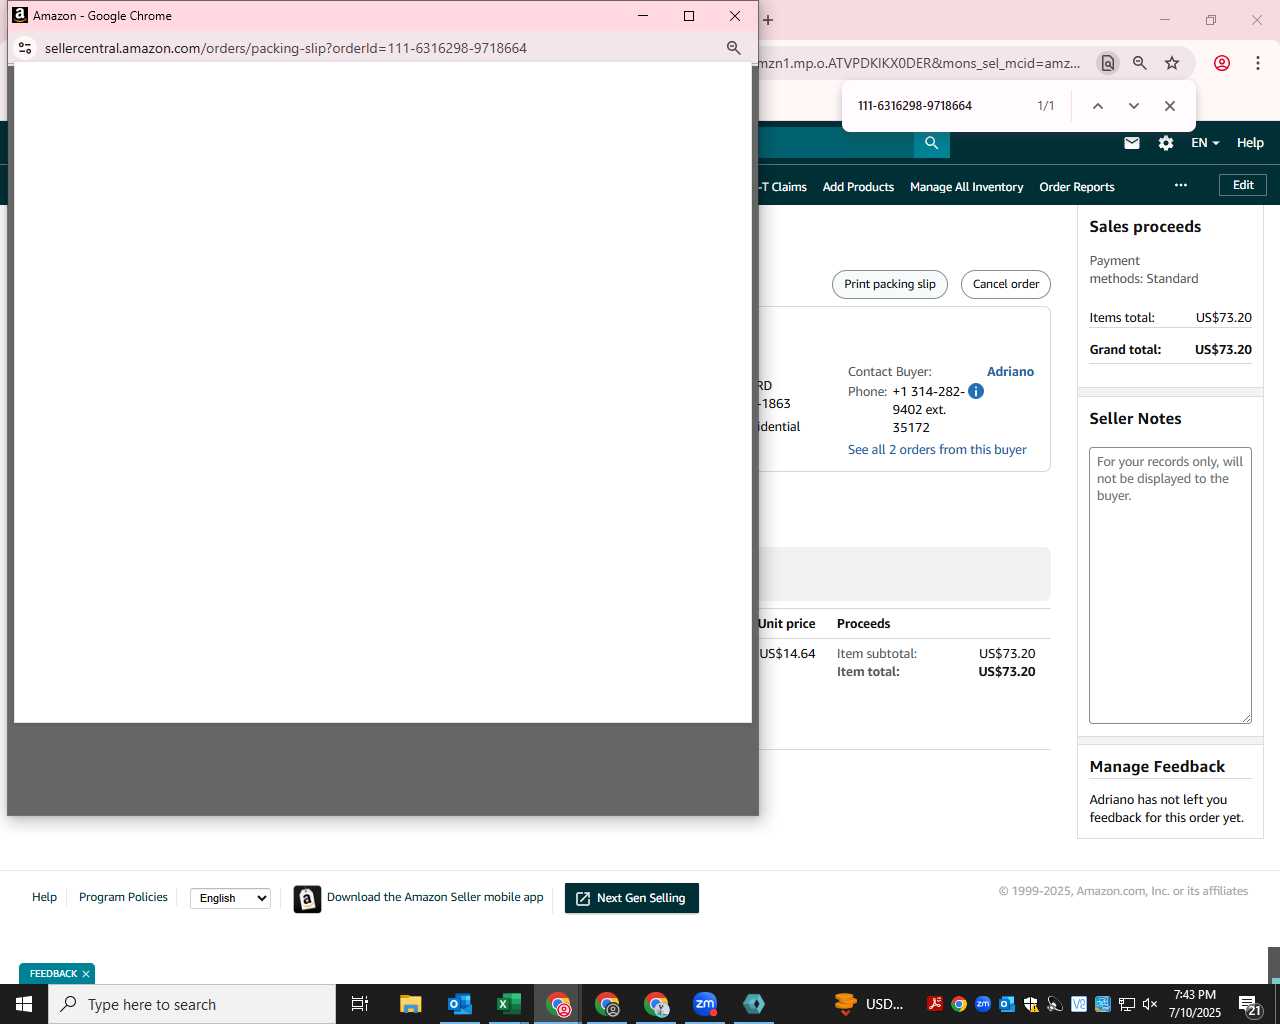
Task: Click the zoom magnifier in packing-slip popup address bar
Action: click(x=733, y=48)
